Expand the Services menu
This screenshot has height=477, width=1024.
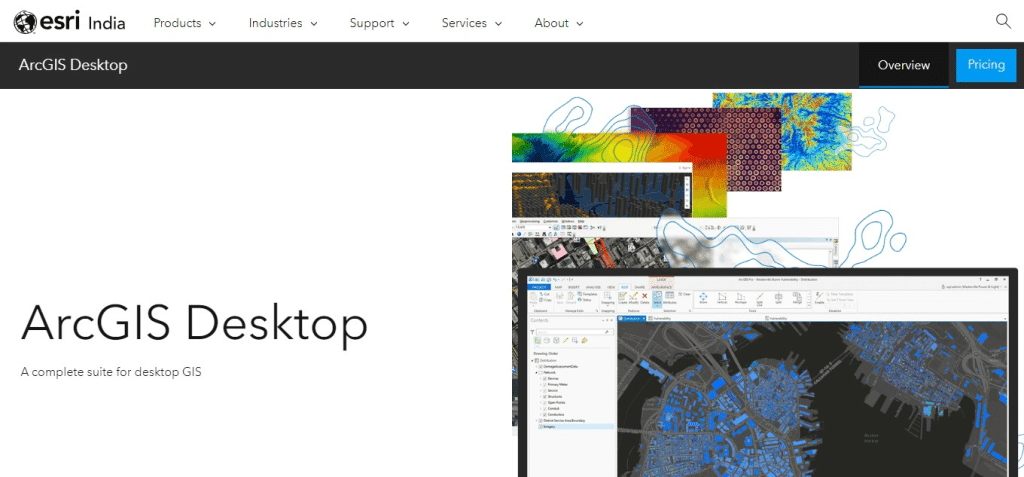[472, 23]
